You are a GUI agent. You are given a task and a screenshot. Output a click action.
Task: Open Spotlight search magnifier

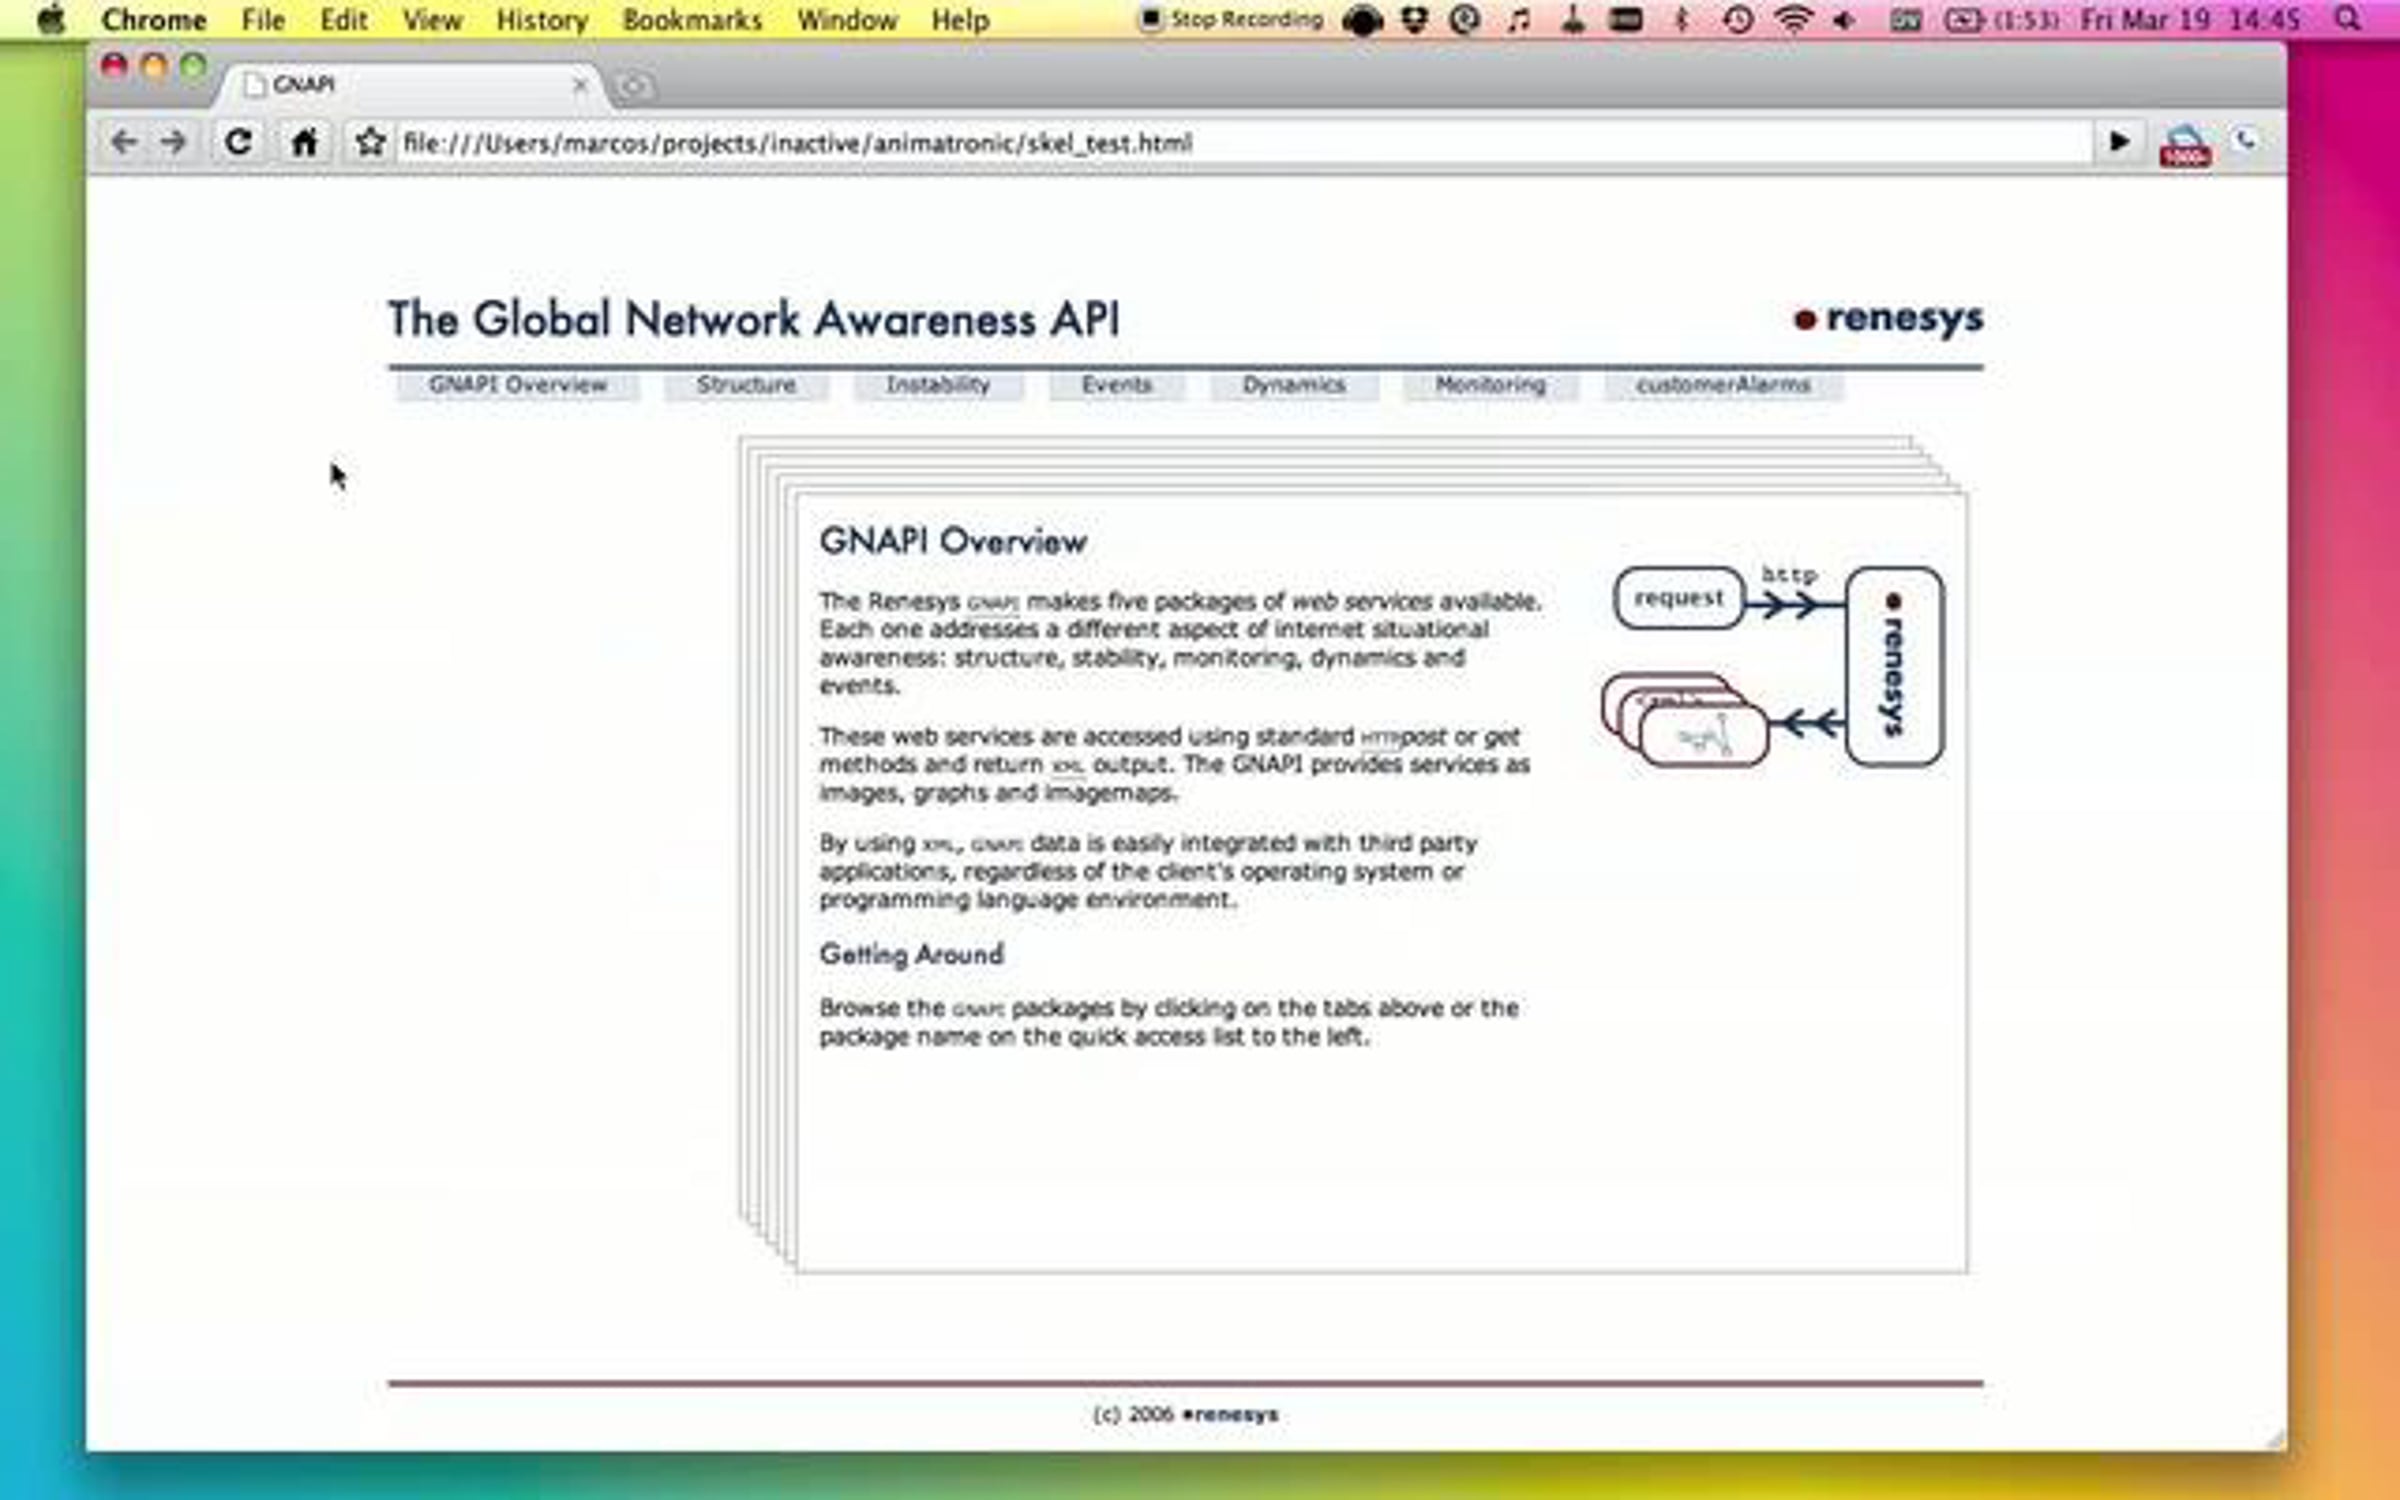coord(2348,19)
